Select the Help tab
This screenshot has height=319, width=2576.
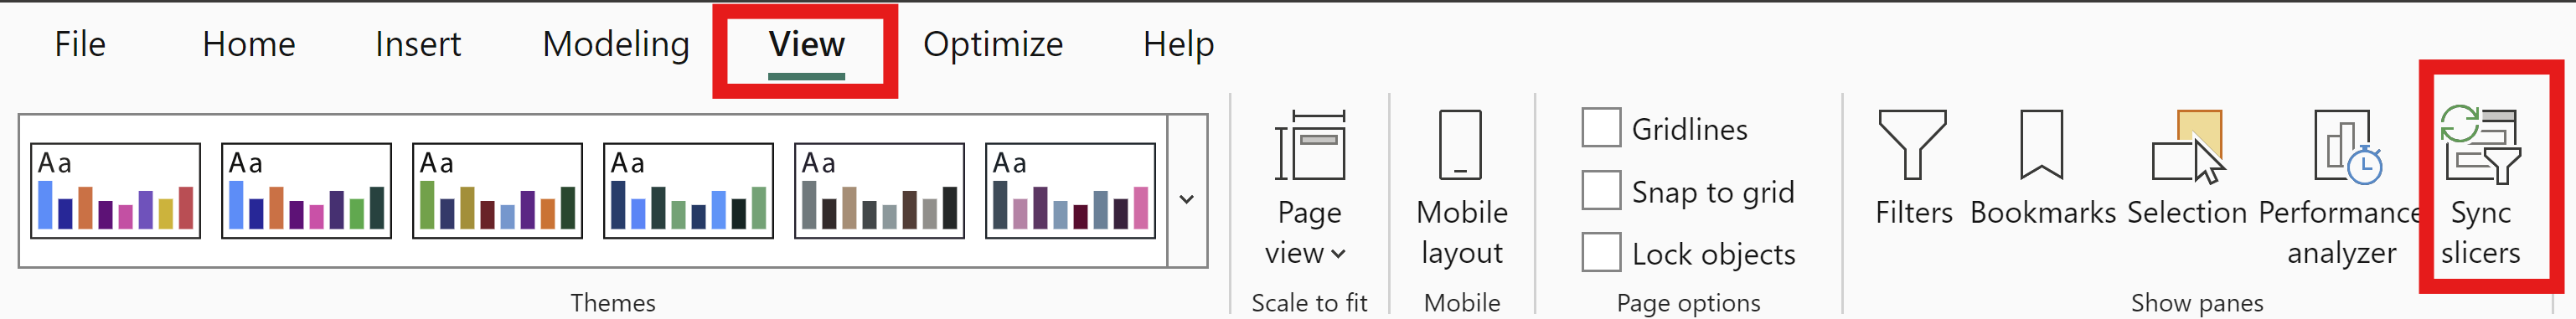1178,44
